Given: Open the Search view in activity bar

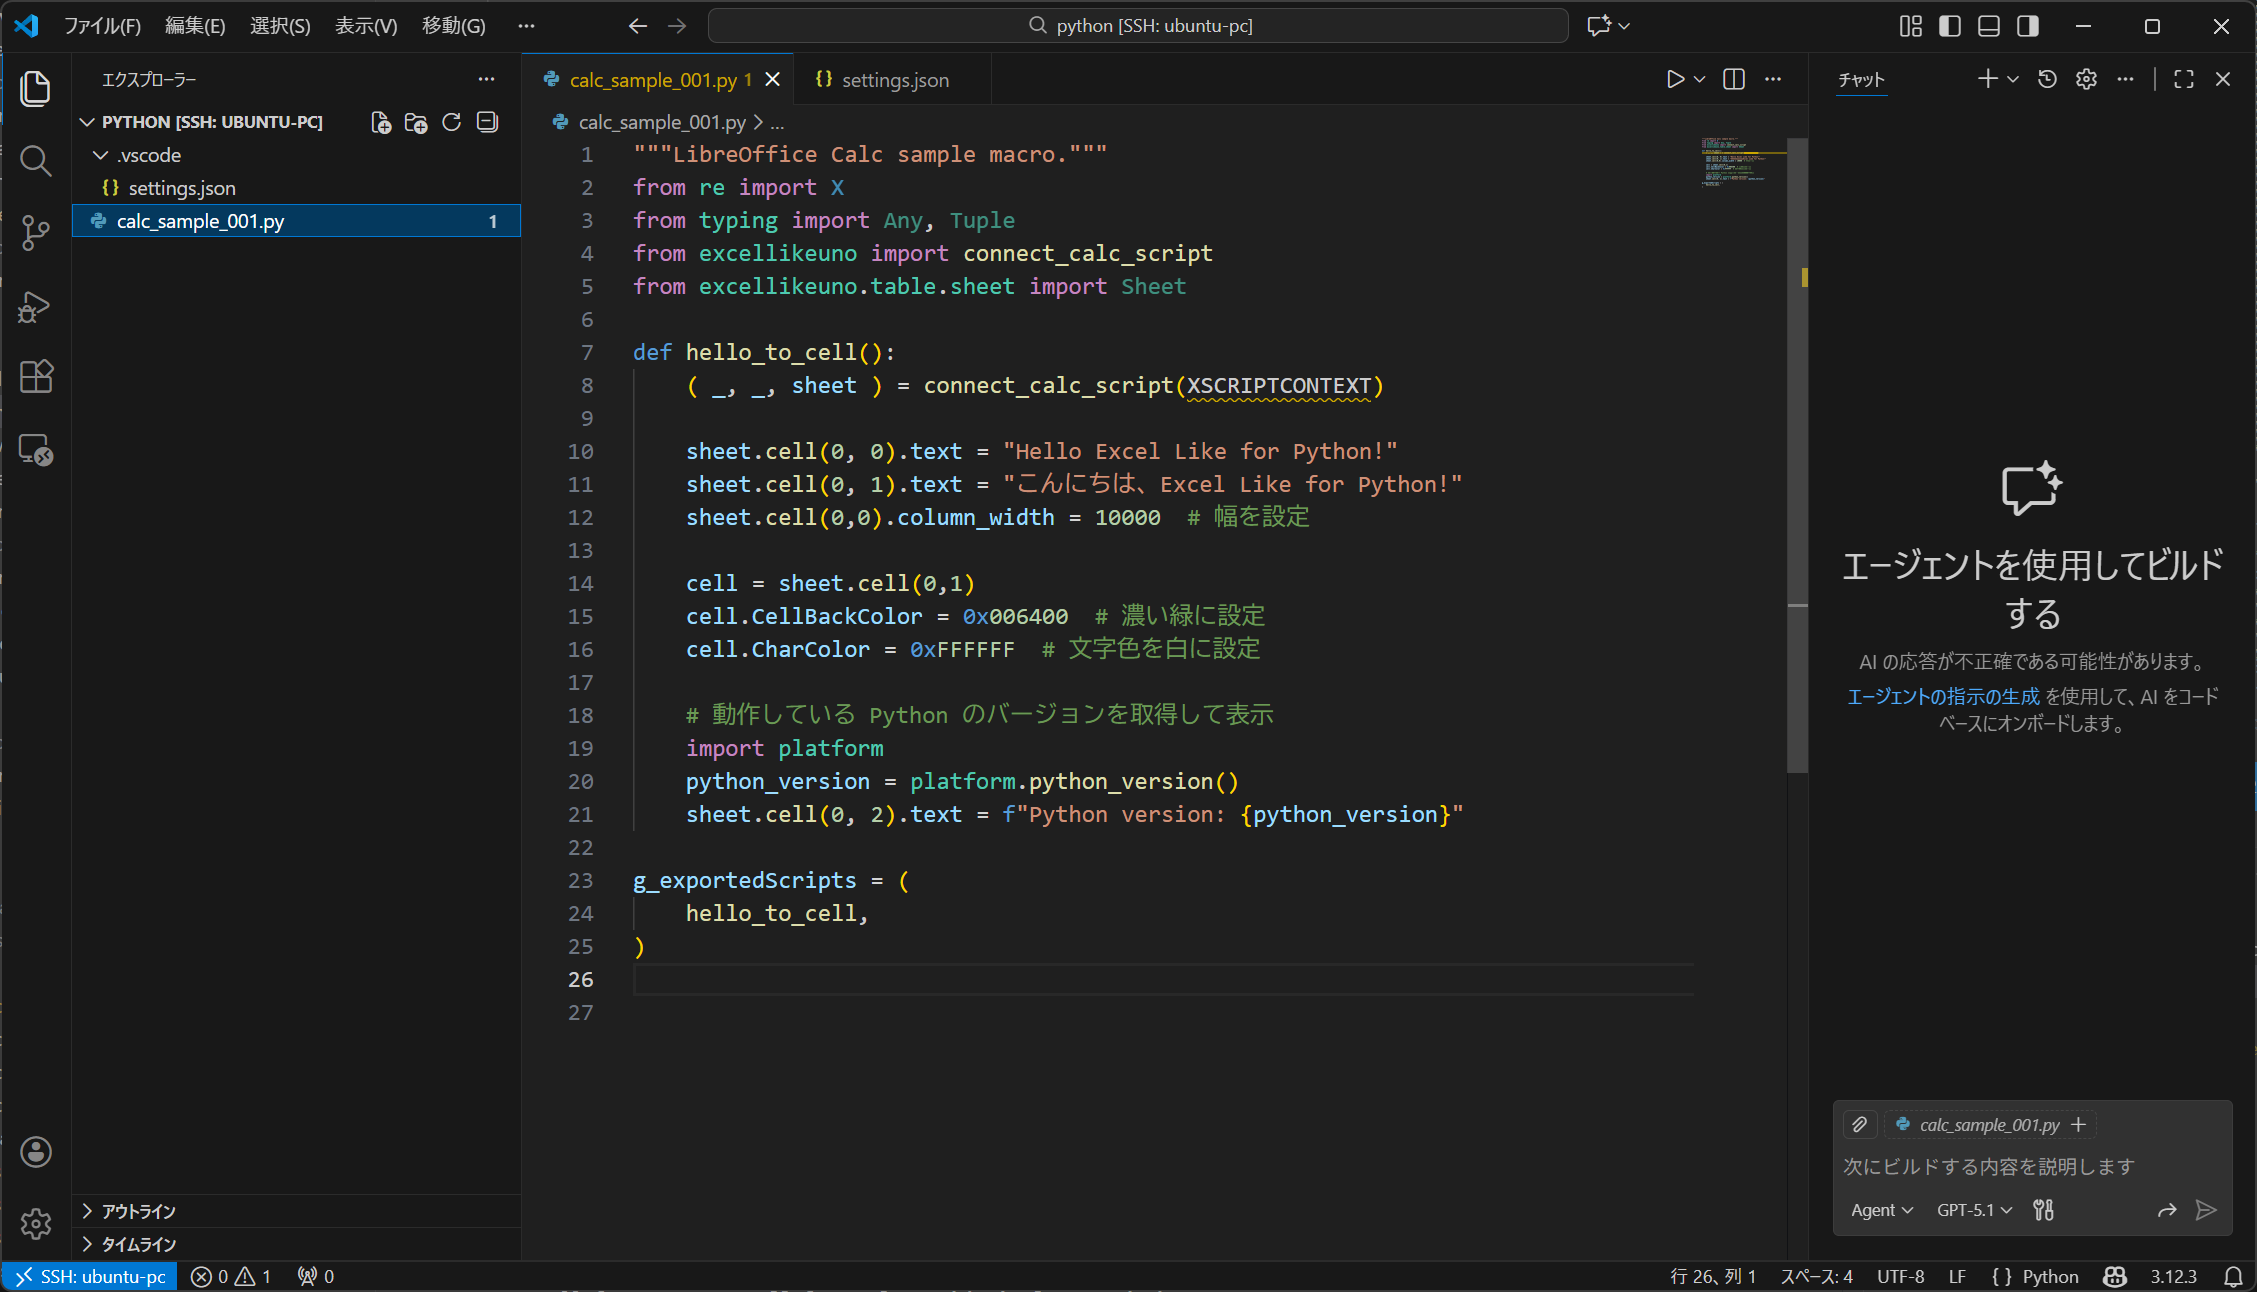Looking at the screenshot, I should tap(35, 161).
